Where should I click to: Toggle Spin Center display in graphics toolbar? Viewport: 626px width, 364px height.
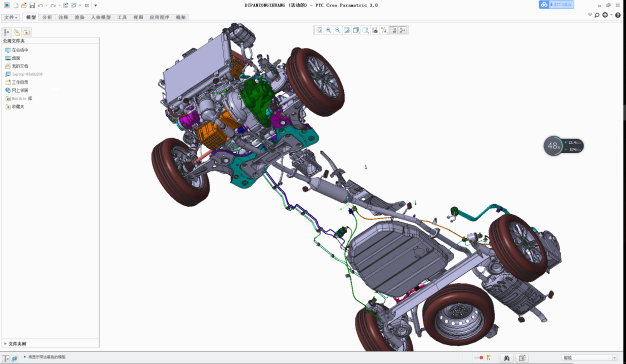402,30
